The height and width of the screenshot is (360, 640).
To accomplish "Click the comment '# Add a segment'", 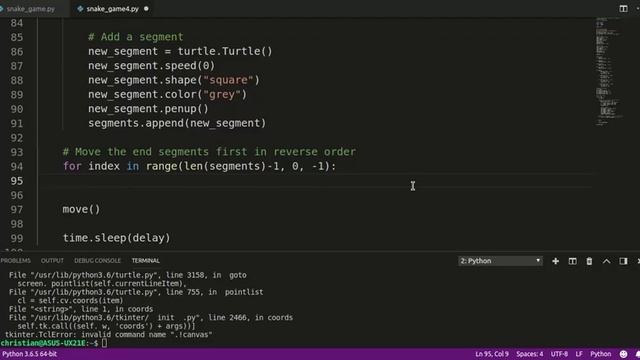I will (136, 37).
